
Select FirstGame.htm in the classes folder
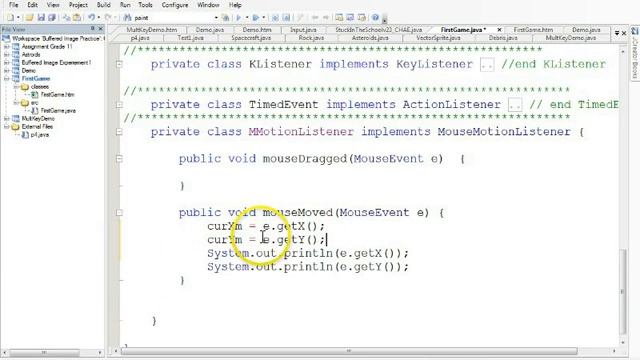(x=58, y=94)
